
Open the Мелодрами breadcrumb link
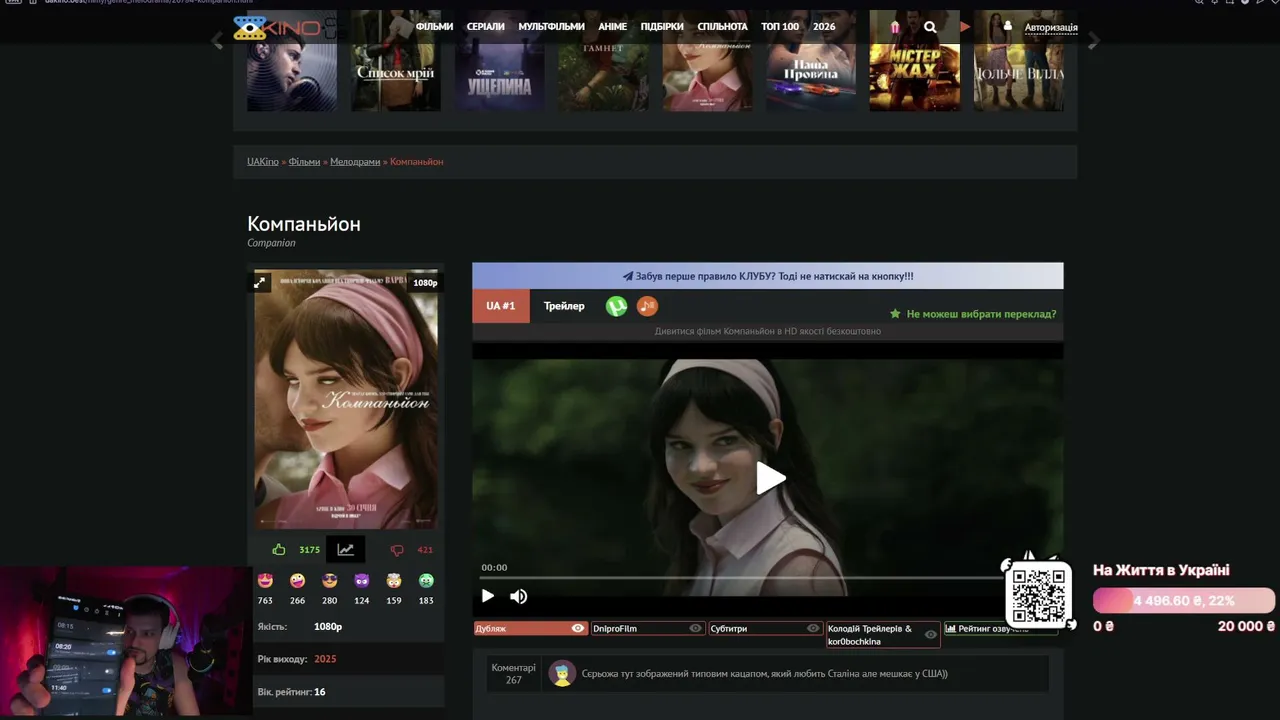pos(355,161)
